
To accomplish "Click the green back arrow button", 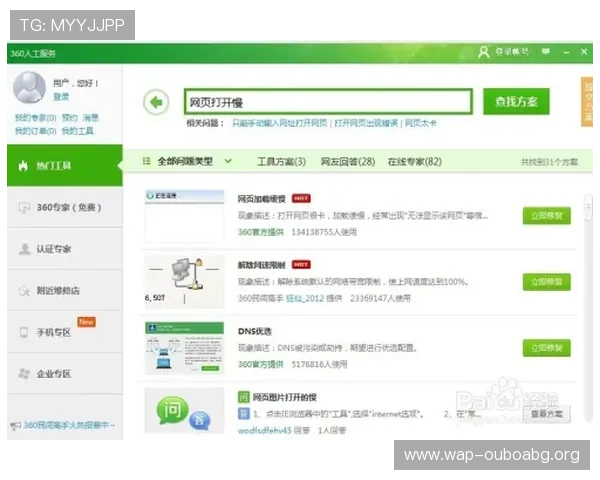I will [156, 102].
